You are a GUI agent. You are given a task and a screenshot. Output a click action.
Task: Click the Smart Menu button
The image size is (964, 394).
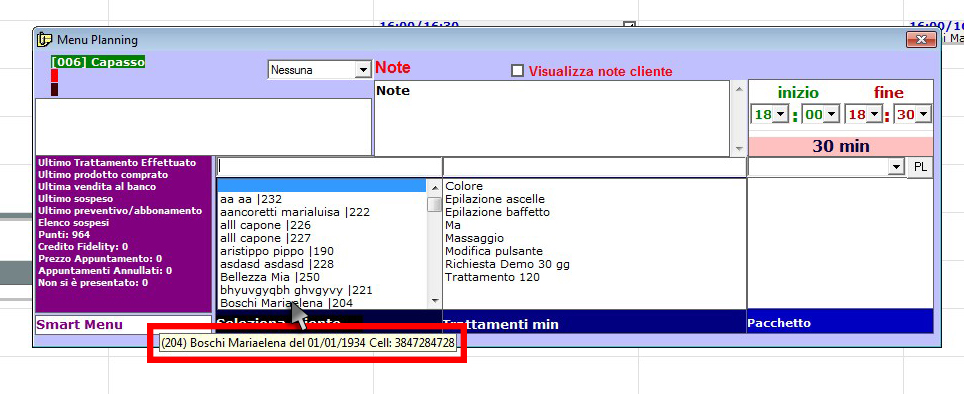tap(124, 325)
